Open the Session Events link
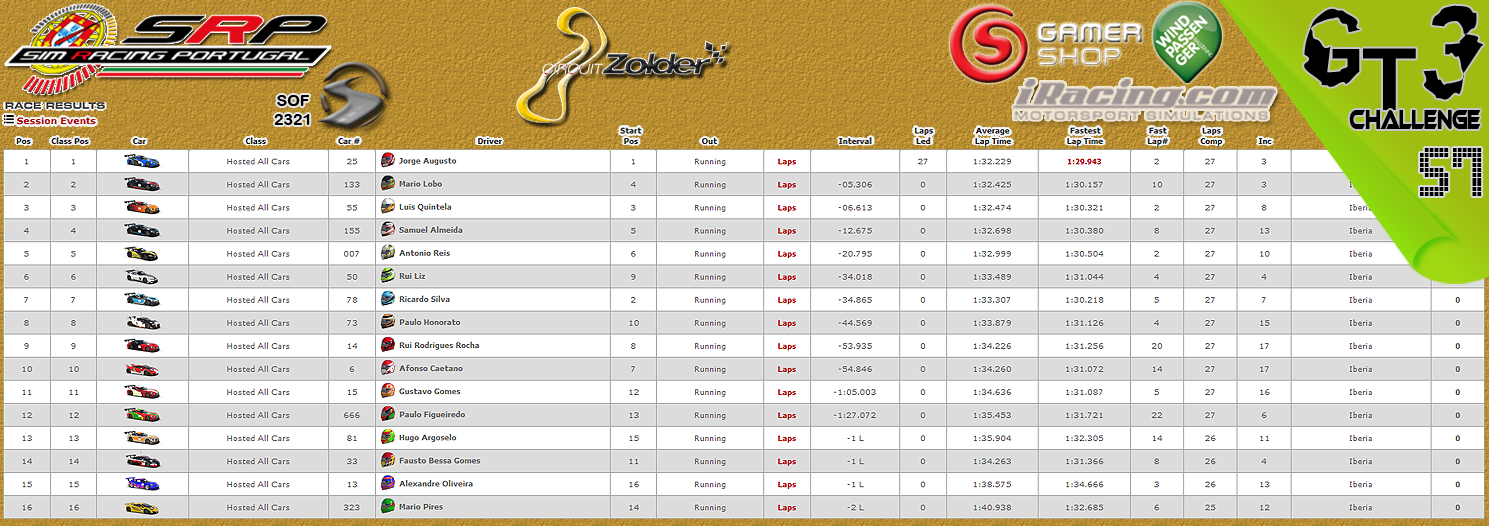Image resolution: width=1489 pixels, height=526 pixels. coord(56,121)
